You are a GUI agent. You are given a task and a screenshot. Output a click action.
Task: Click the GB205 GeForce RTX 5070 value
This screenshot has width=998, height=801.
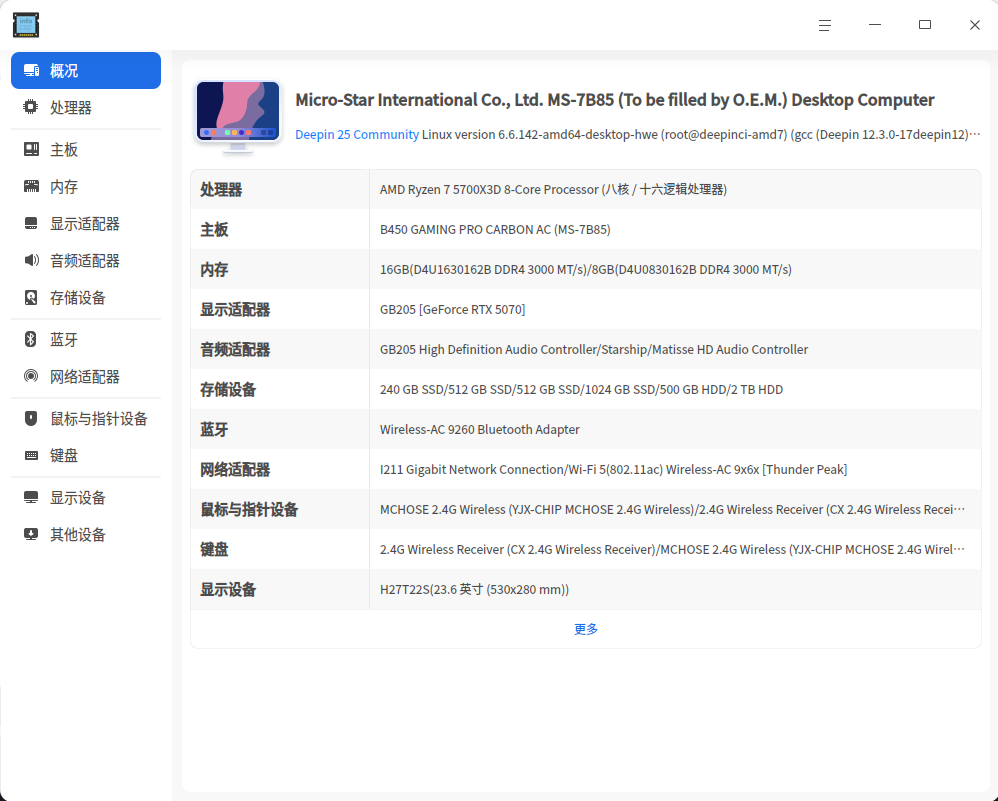453,309
